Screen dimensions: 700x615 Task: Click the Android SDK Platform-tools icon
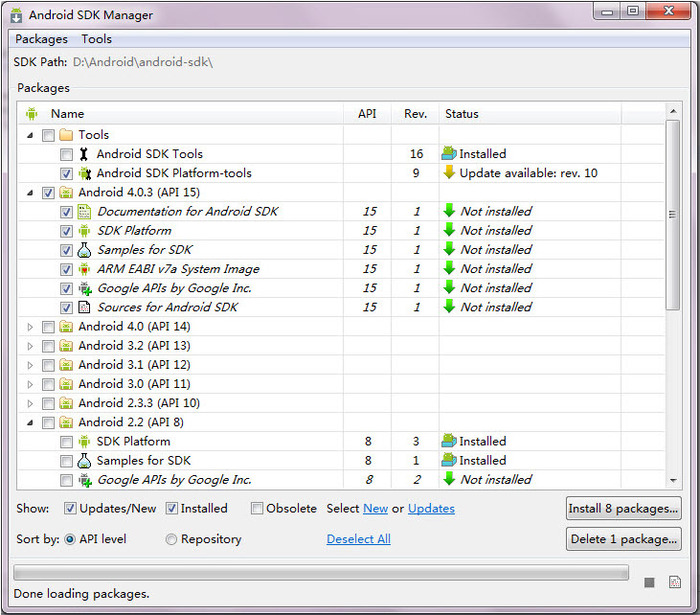(84, 173)
